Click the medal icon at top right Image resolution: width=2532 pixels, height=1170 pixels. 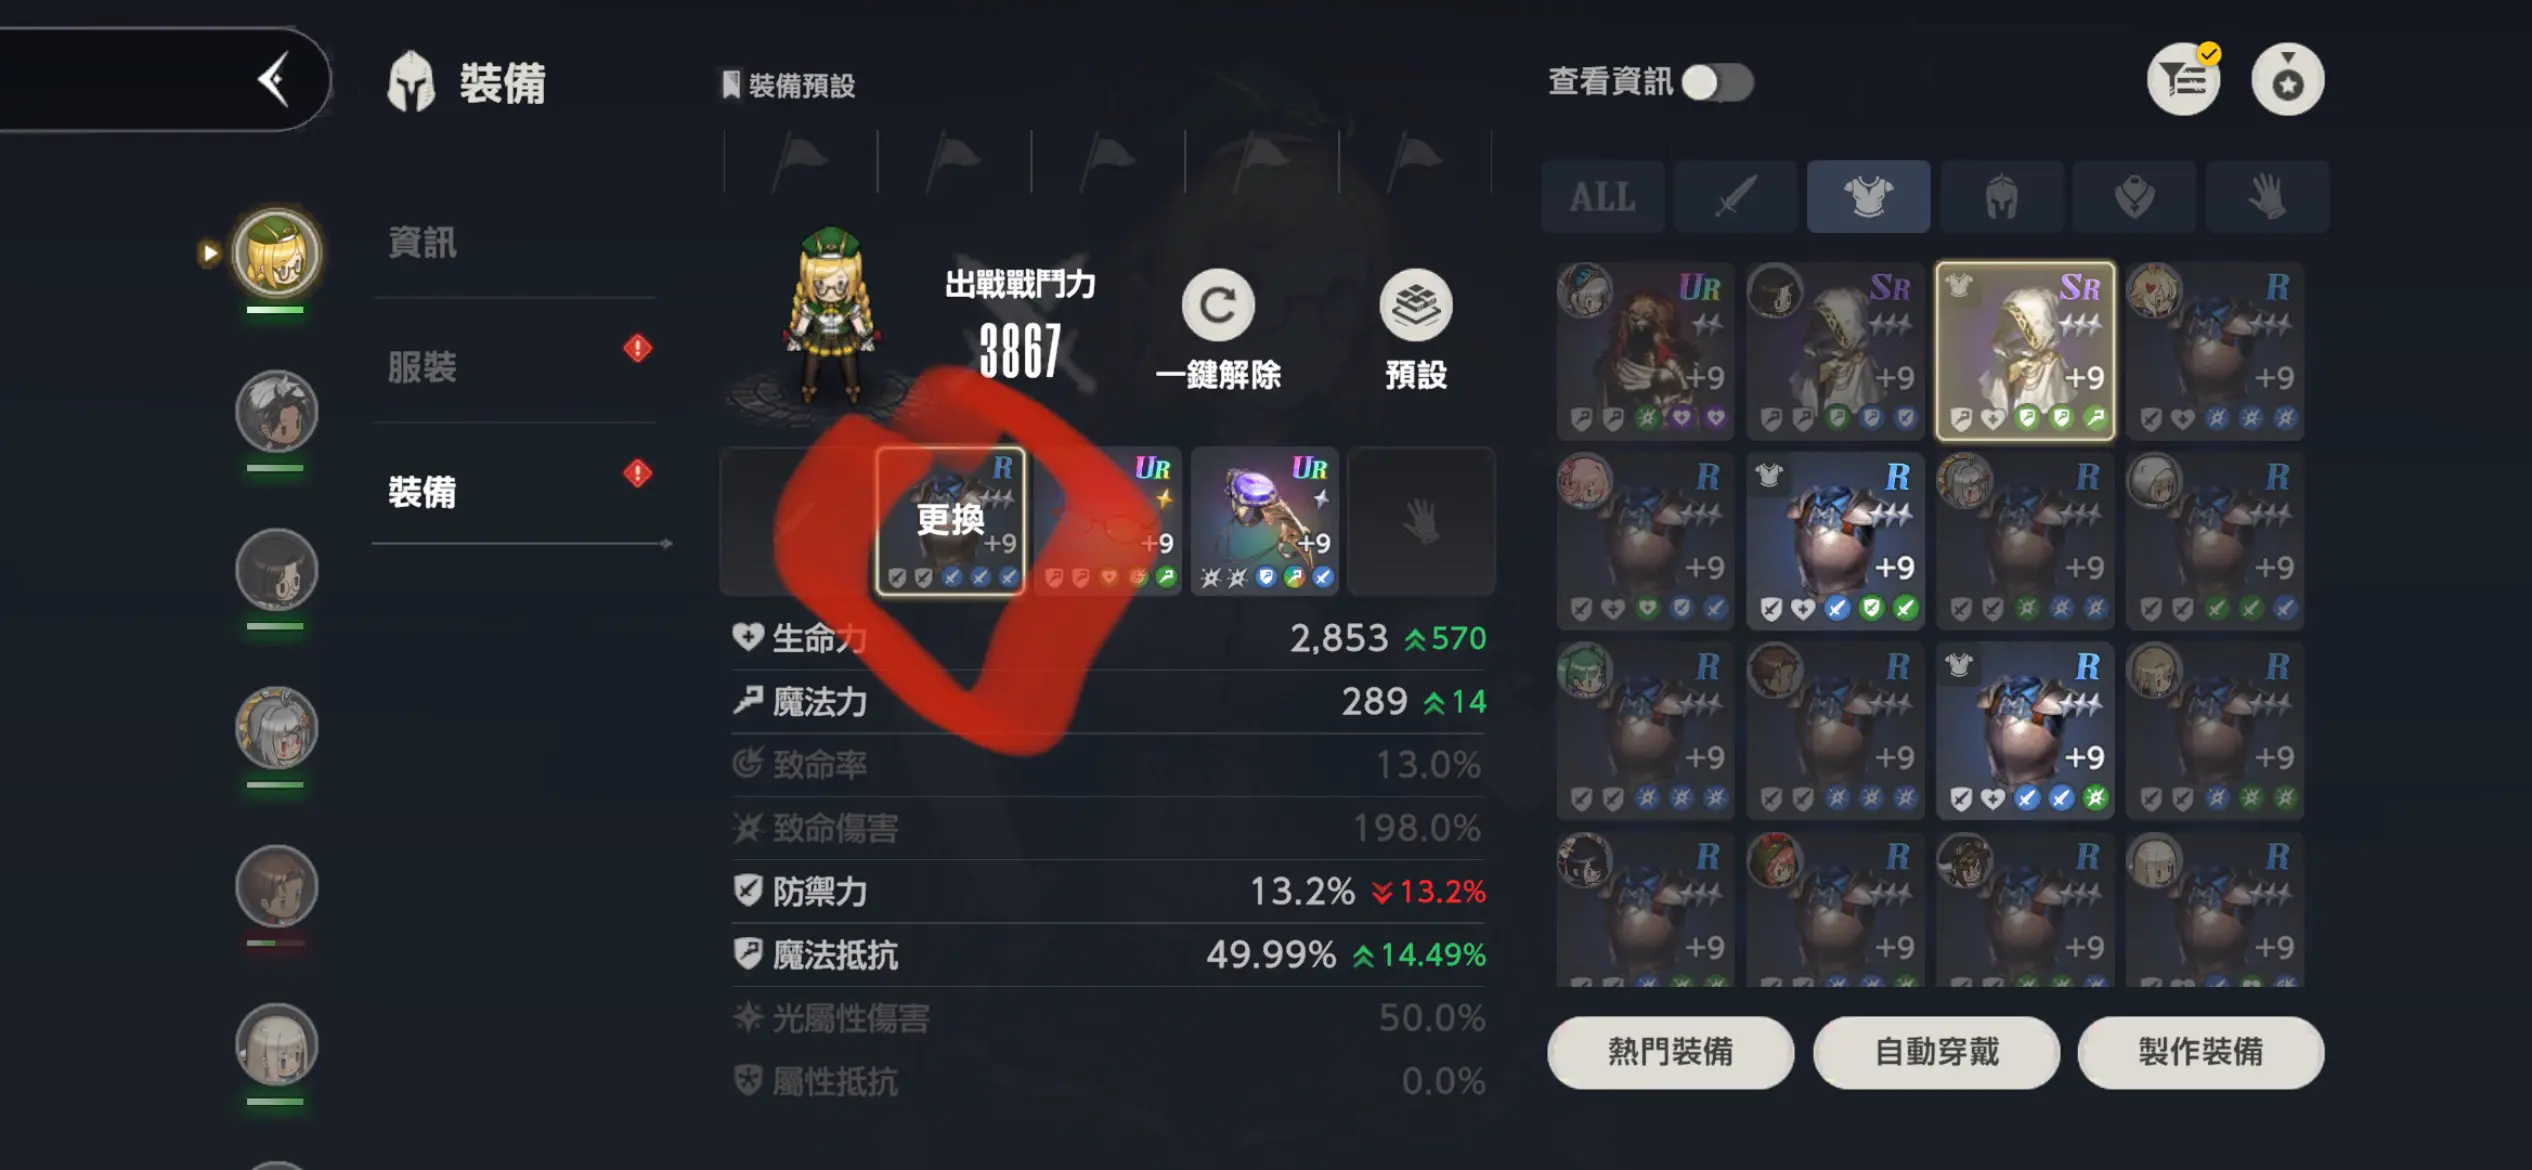coord(2288,79)
